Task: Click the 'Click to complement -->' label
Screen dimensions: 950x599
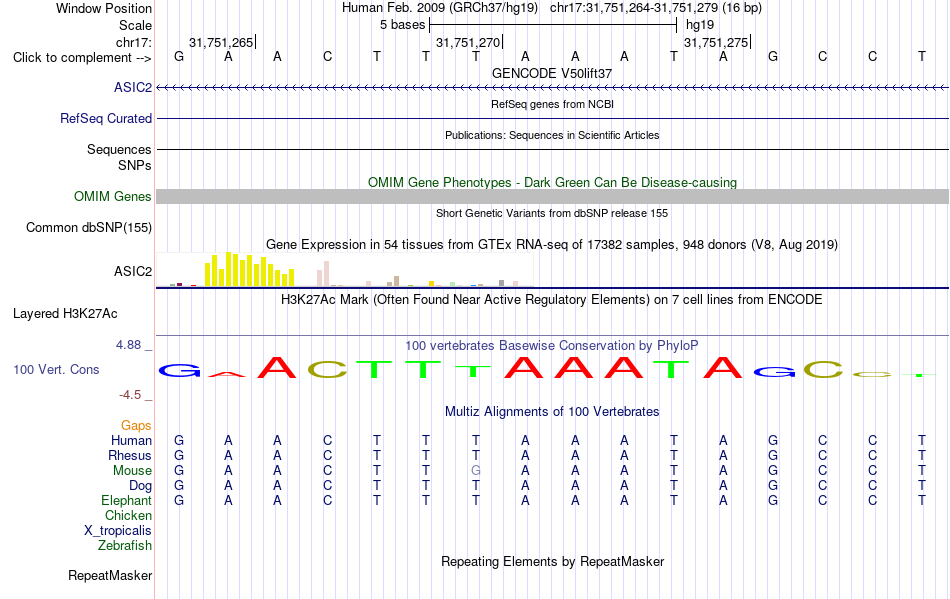Action: pos(82,58)
